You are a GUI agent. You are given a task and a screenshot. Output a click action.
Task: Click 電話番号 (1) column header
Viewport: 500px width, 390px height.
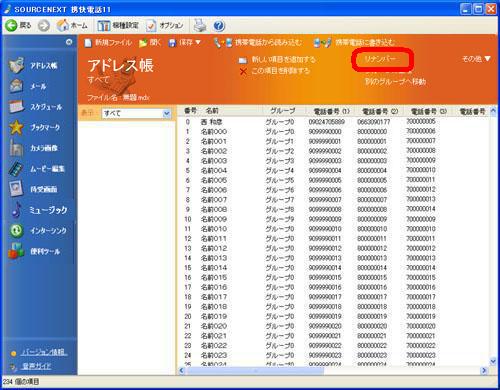(332, 111)
